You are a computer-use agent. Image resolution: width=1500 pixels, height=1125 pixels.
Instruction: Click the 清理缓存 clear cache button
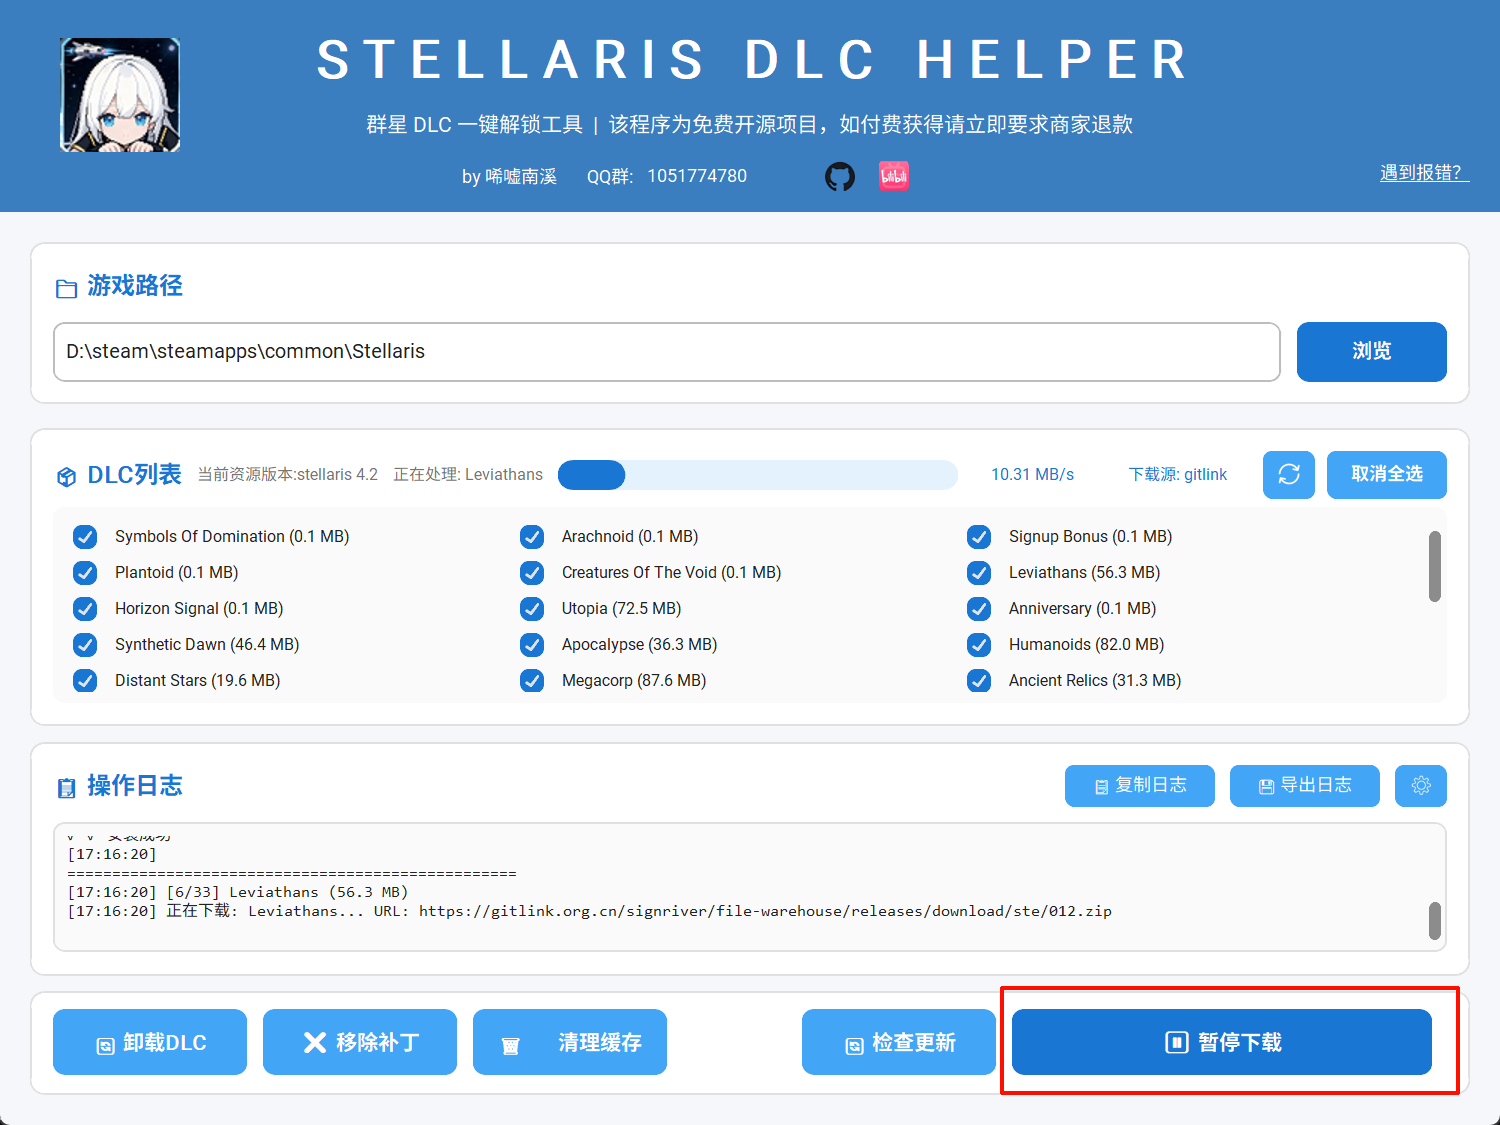(570, 1042)
